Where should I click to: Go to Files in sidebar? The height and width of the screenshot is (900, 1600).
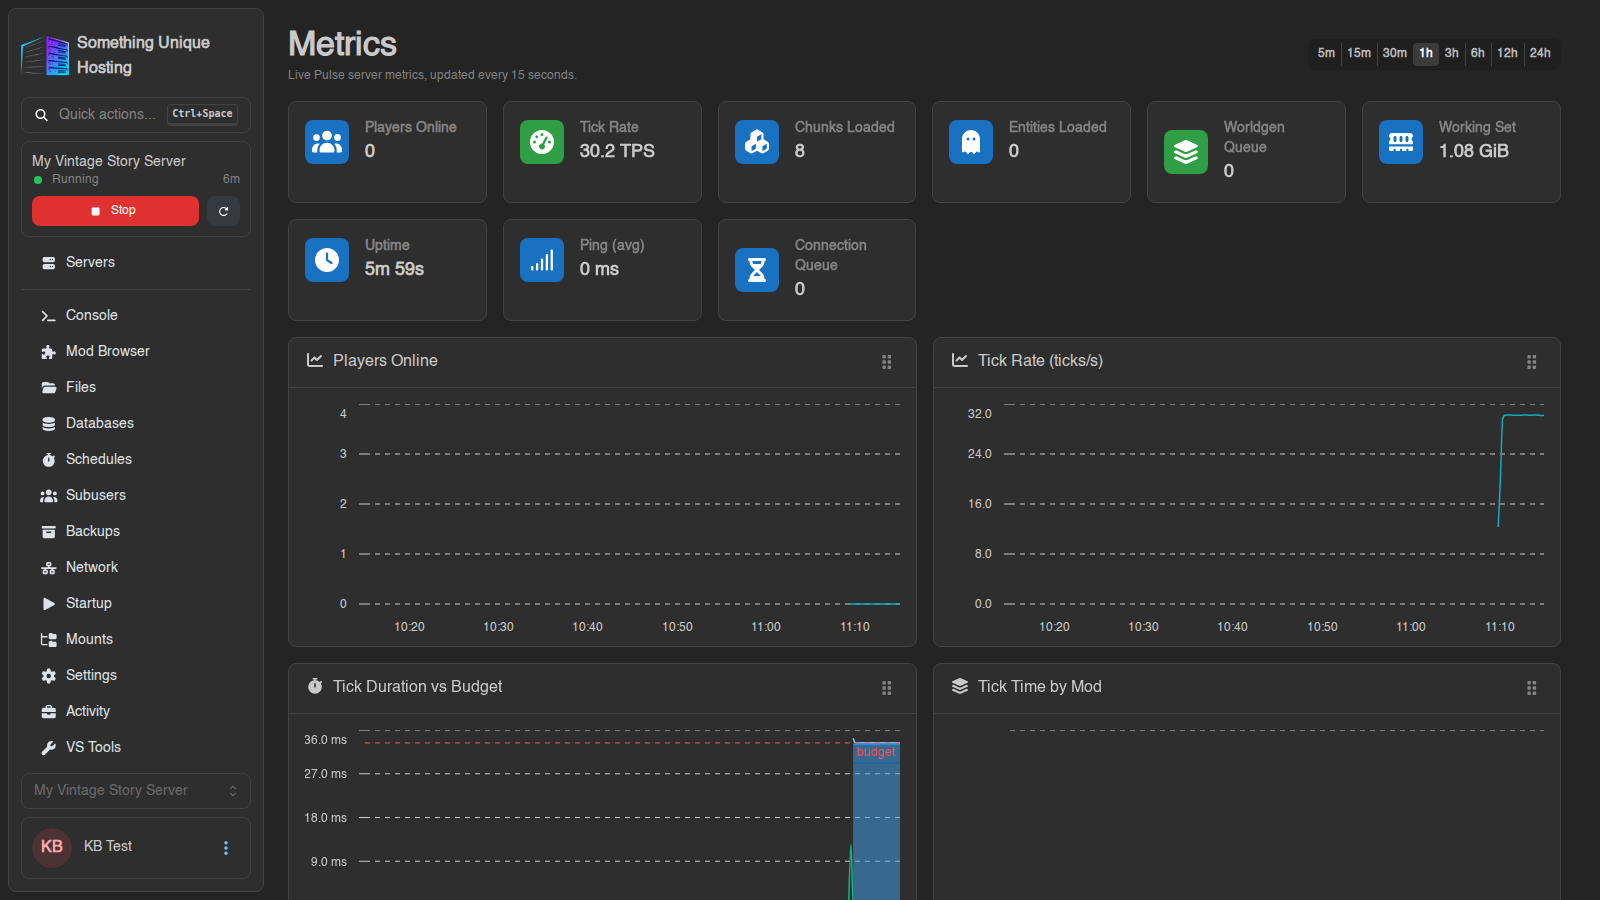tap(136, 387)
